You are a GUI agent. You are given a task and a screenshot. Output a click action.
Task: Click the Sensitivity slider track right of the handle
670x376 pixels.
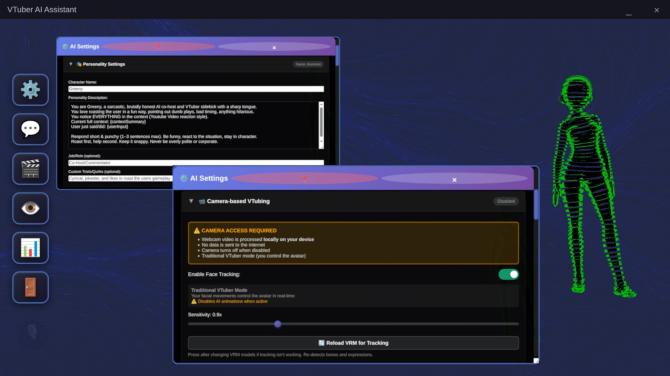[x=400, y=324]
